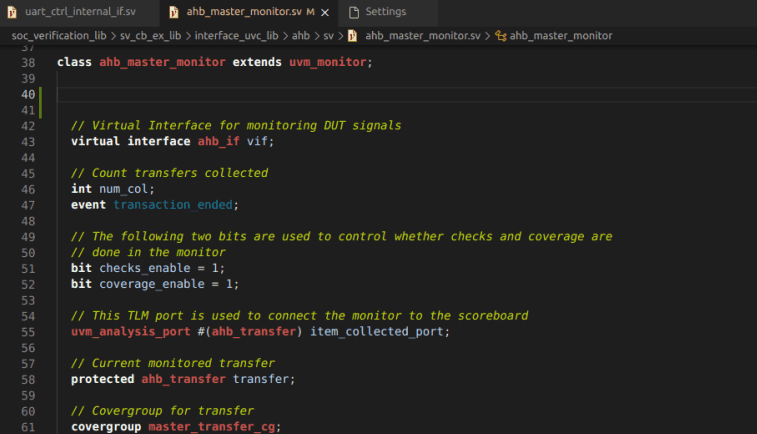Click the master_transfer_cg covergroup name
The width and height of the screenshot is (757, 434).
tap(213, 427)
